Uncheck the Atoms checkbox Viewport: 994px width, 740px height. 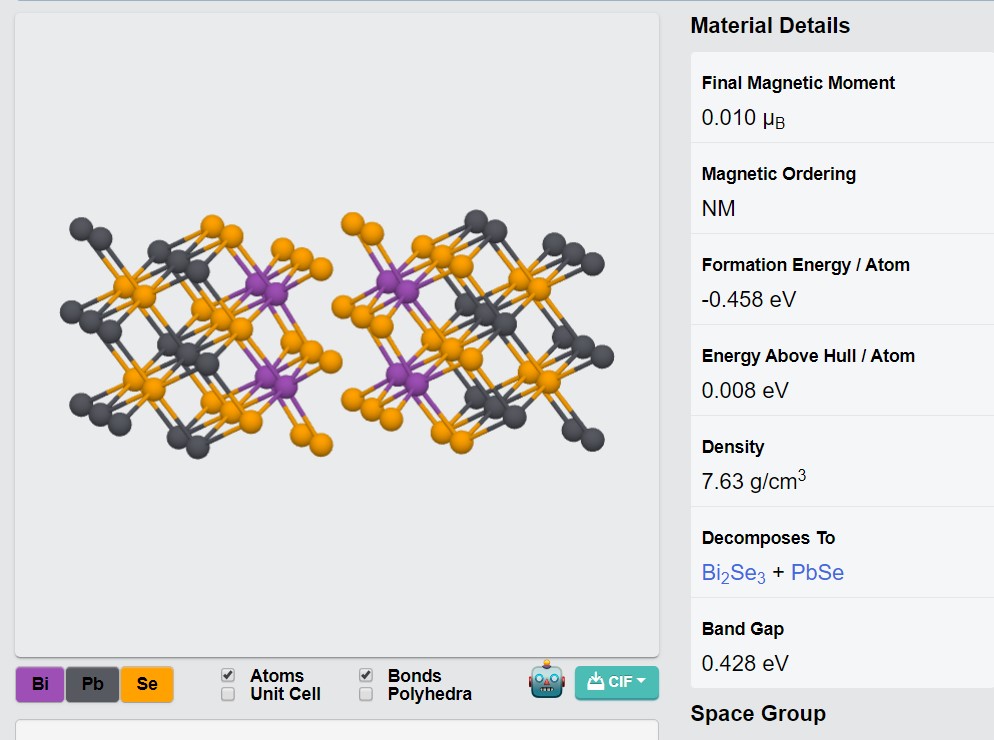228,675
